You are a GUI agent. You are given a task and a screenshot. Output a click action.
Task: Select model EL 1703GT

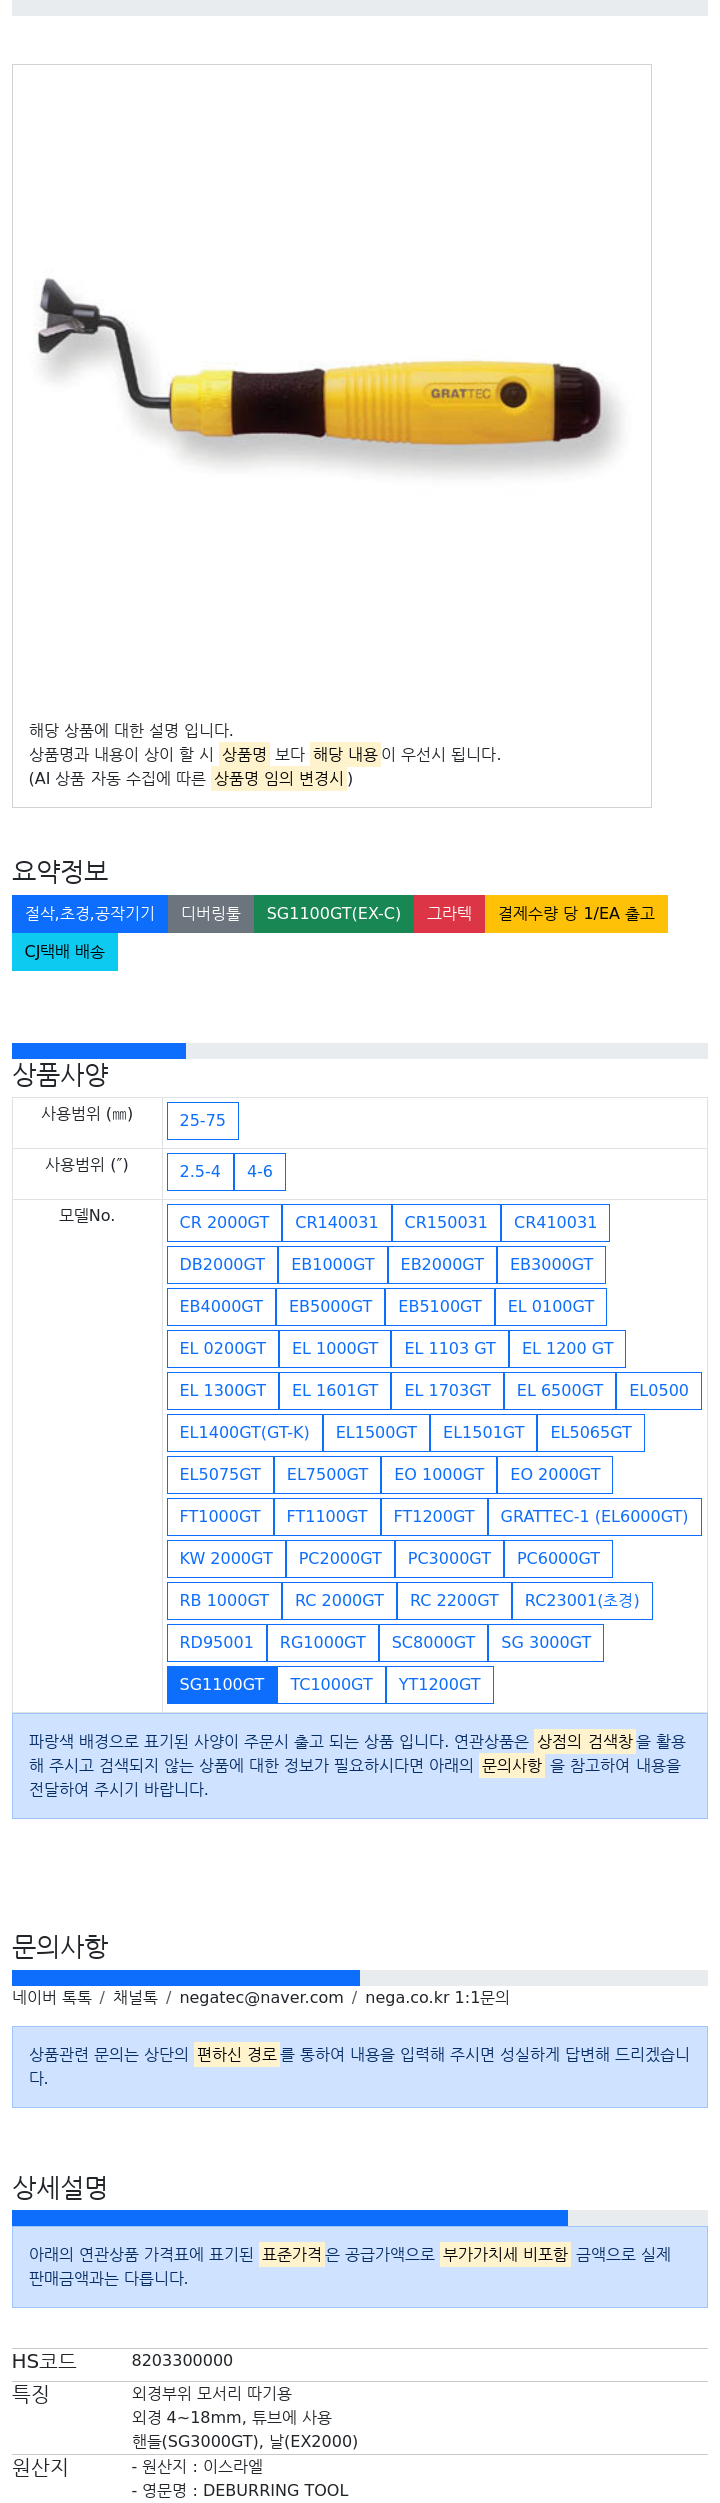click(448, 1391)
